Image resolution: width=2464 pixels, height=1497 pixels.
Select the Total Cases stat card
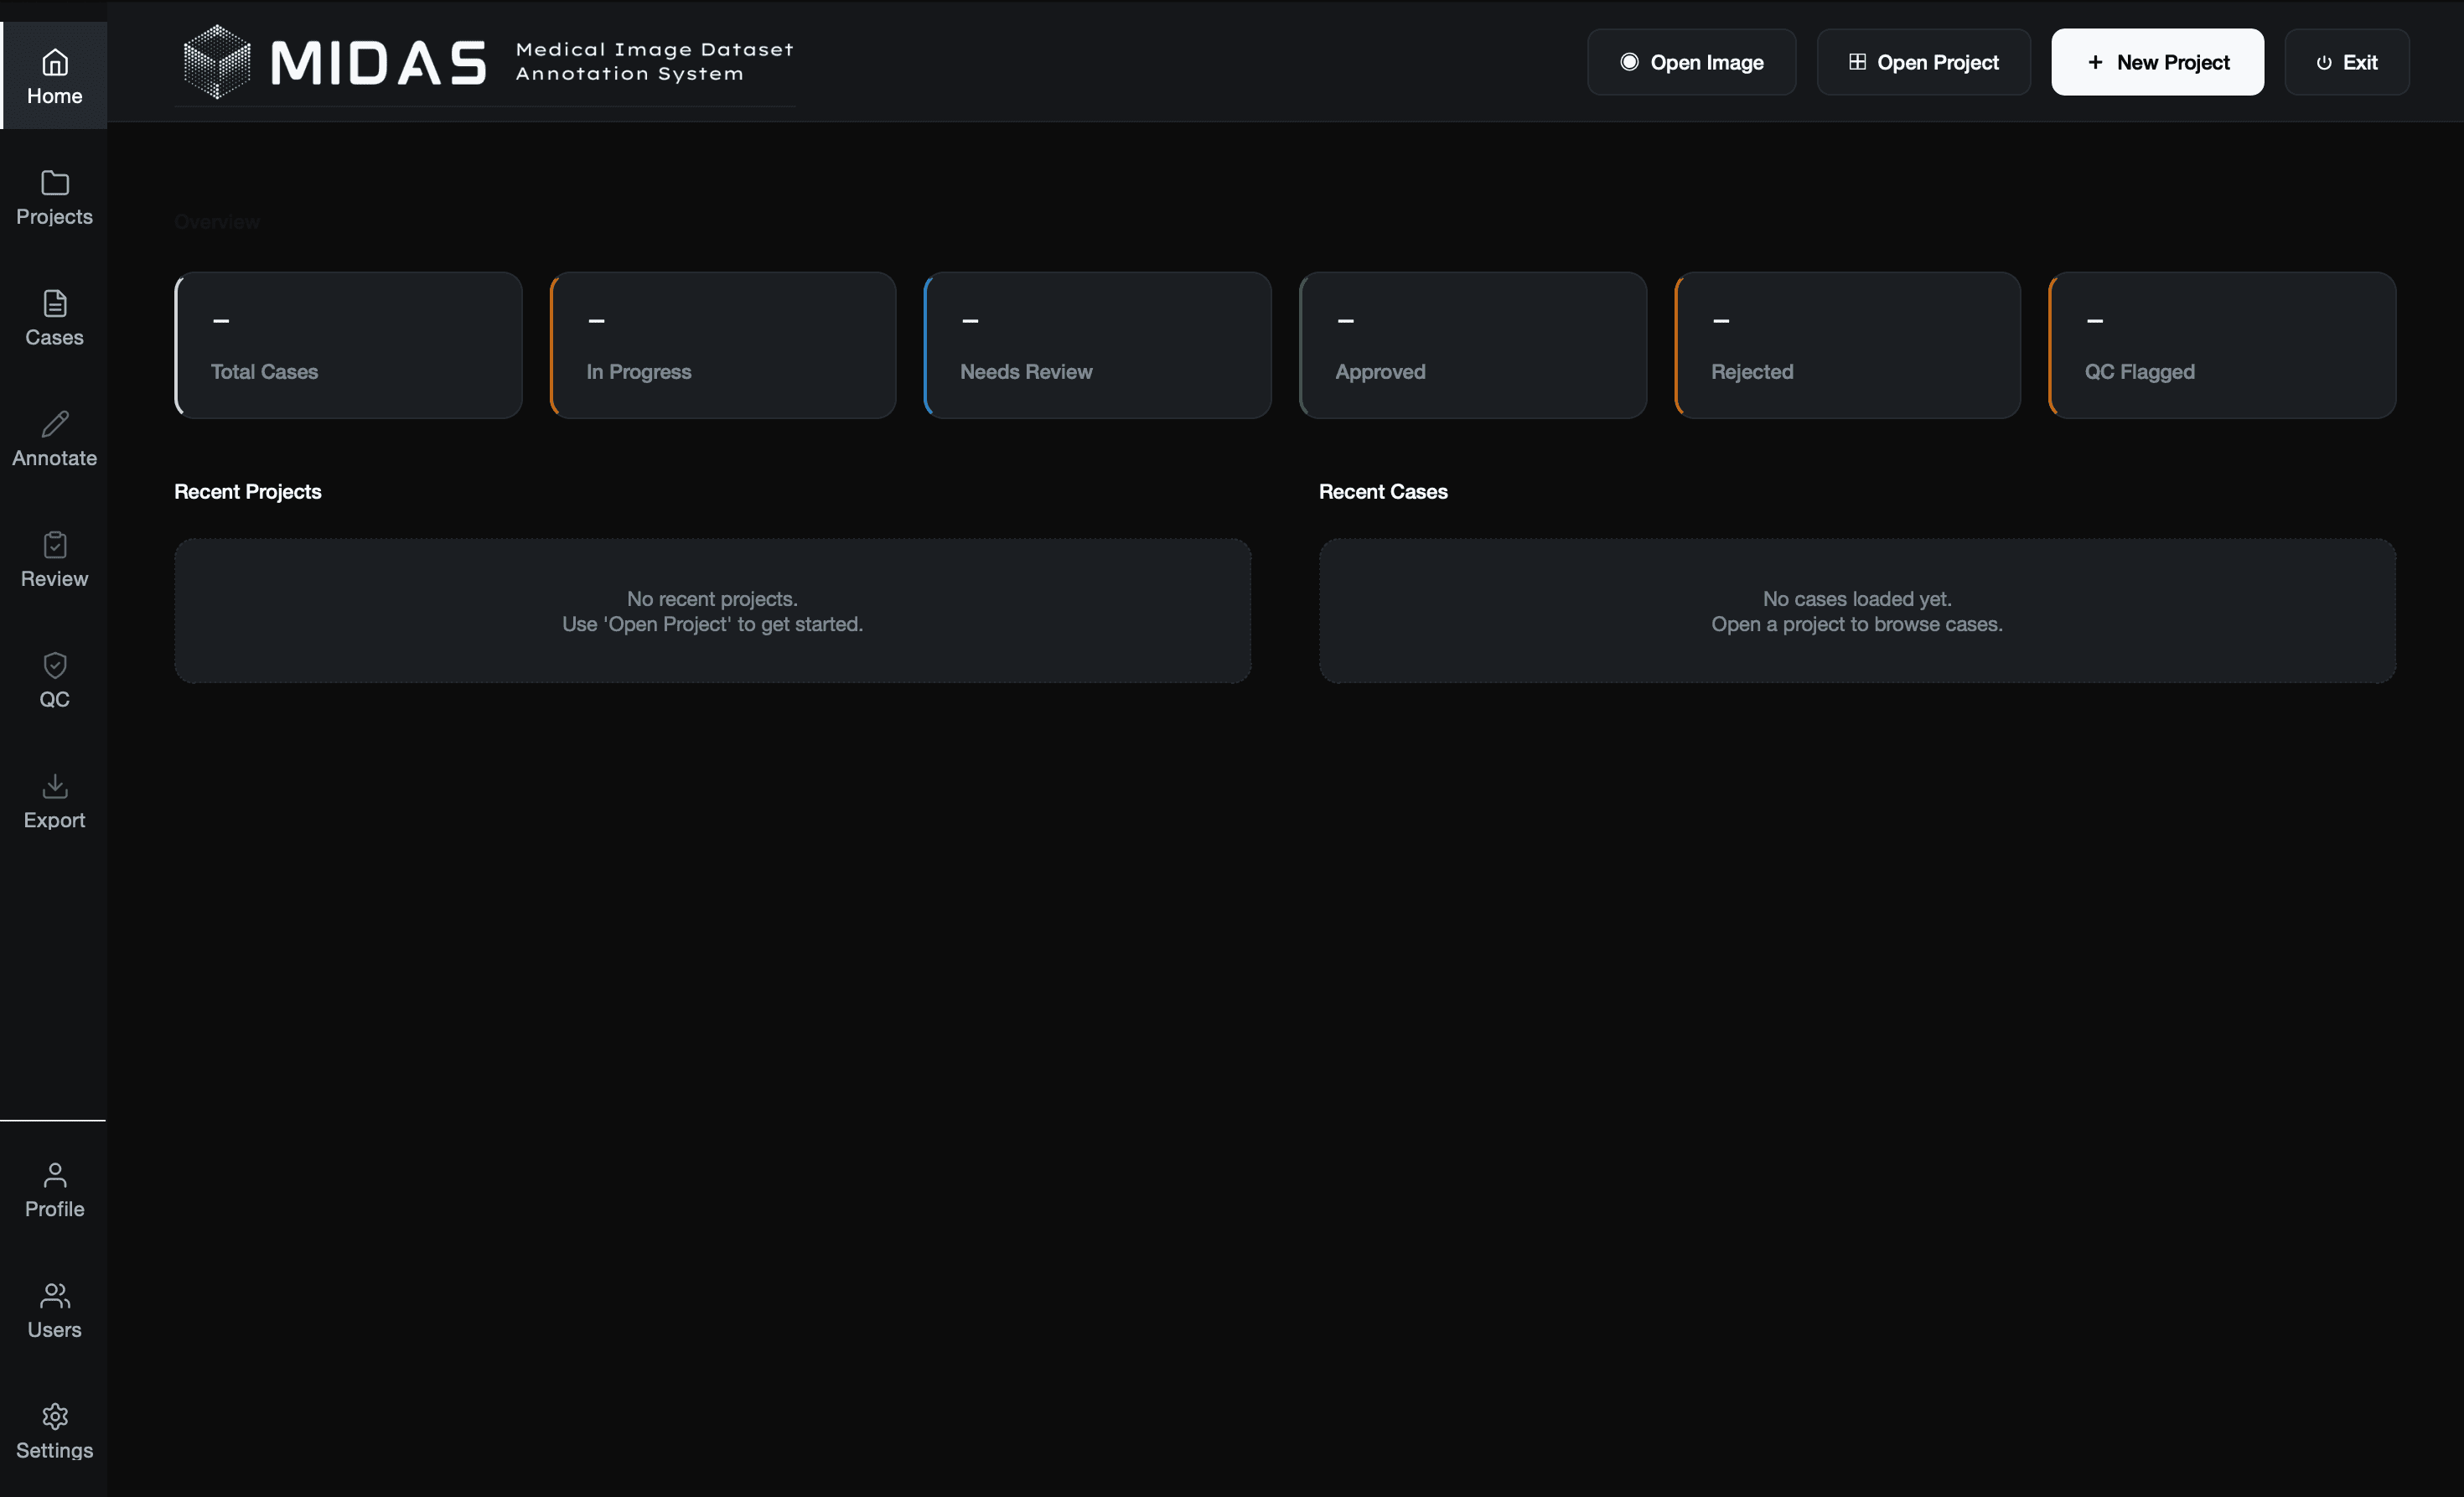(348, 345)
